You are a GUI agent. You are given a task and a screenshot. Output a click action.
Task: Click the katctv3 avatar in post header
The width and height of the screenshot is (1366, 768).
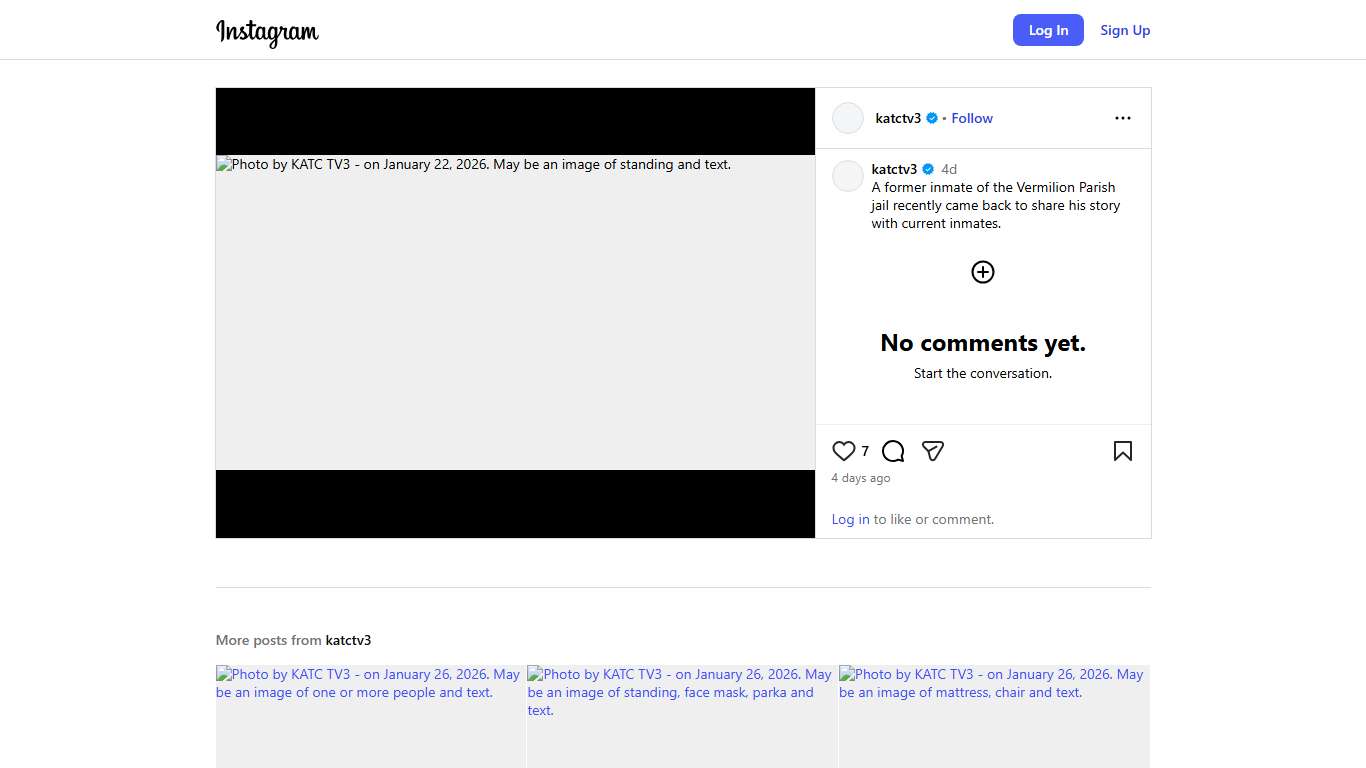848,118
